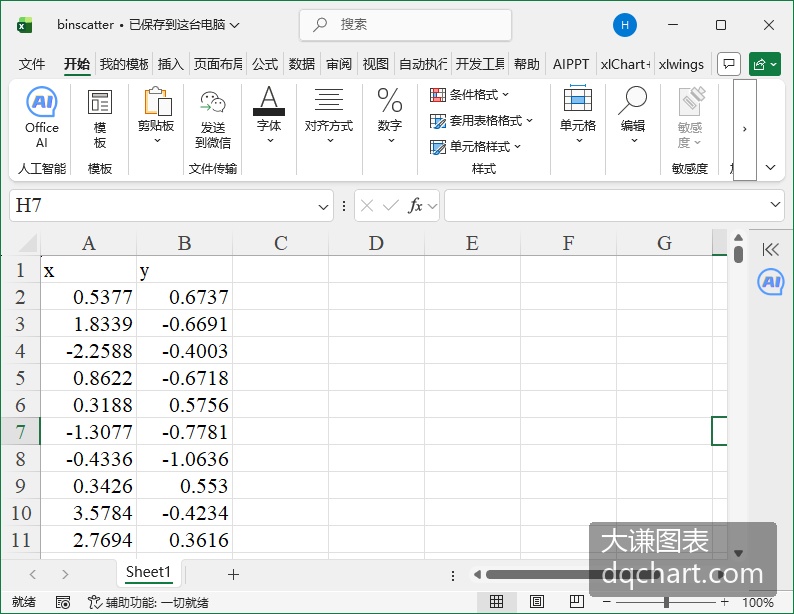The width and height of the screenshot is (794, 614).
Task: Switch to the 数据 tab
Action: [x=302, y=64]
